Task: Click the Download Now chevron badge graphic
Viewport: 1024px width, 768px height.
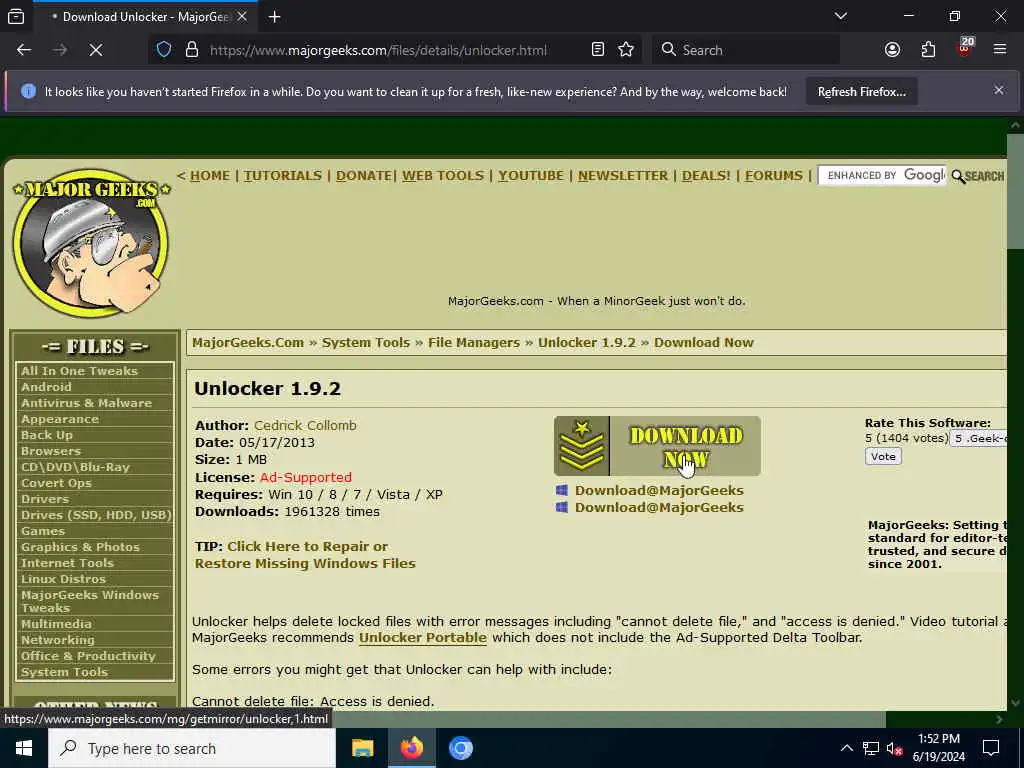Action: [x=581, y=446]
